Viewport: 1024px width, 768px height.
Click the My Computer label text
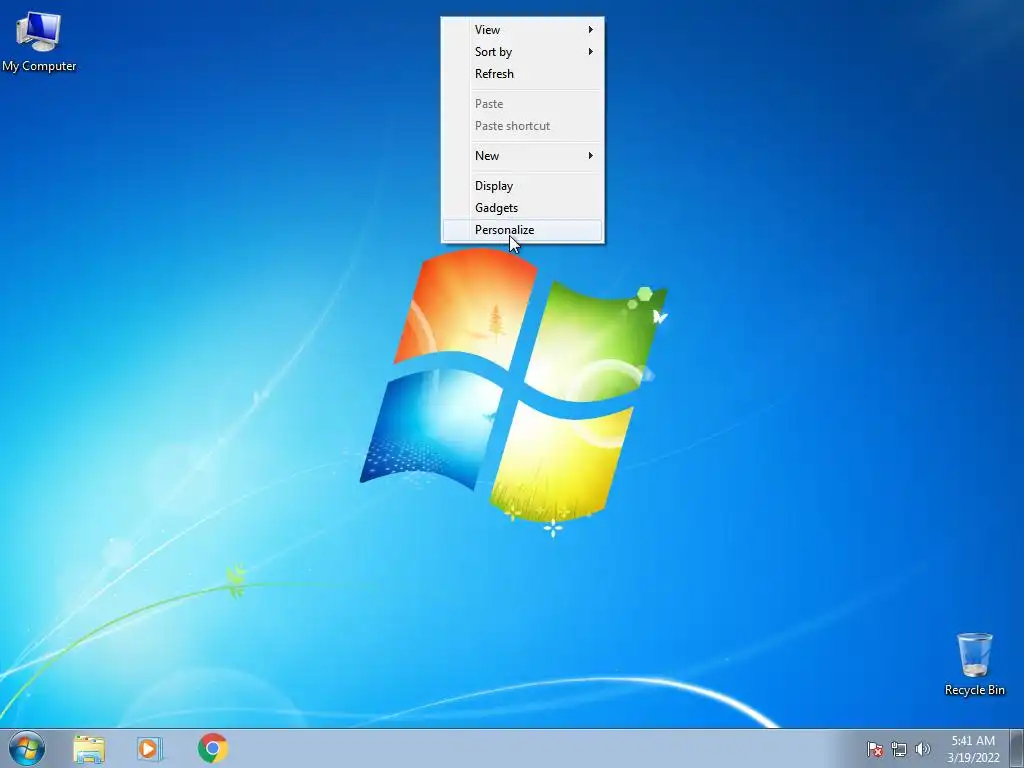point(39,66)
